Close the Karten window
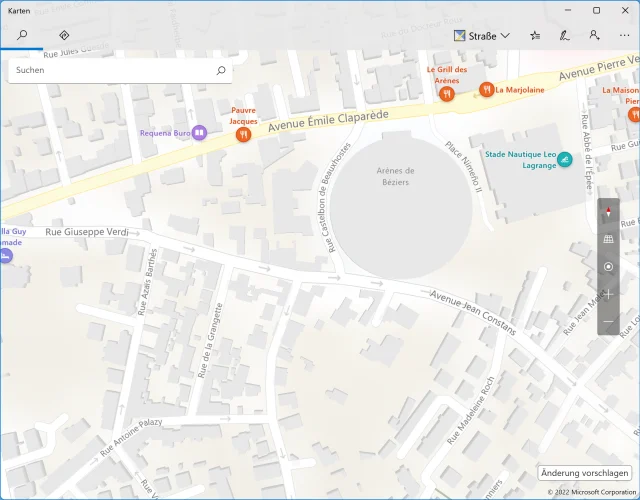The image size is (640, 500). pyautogui.click(x=625, y=10)
